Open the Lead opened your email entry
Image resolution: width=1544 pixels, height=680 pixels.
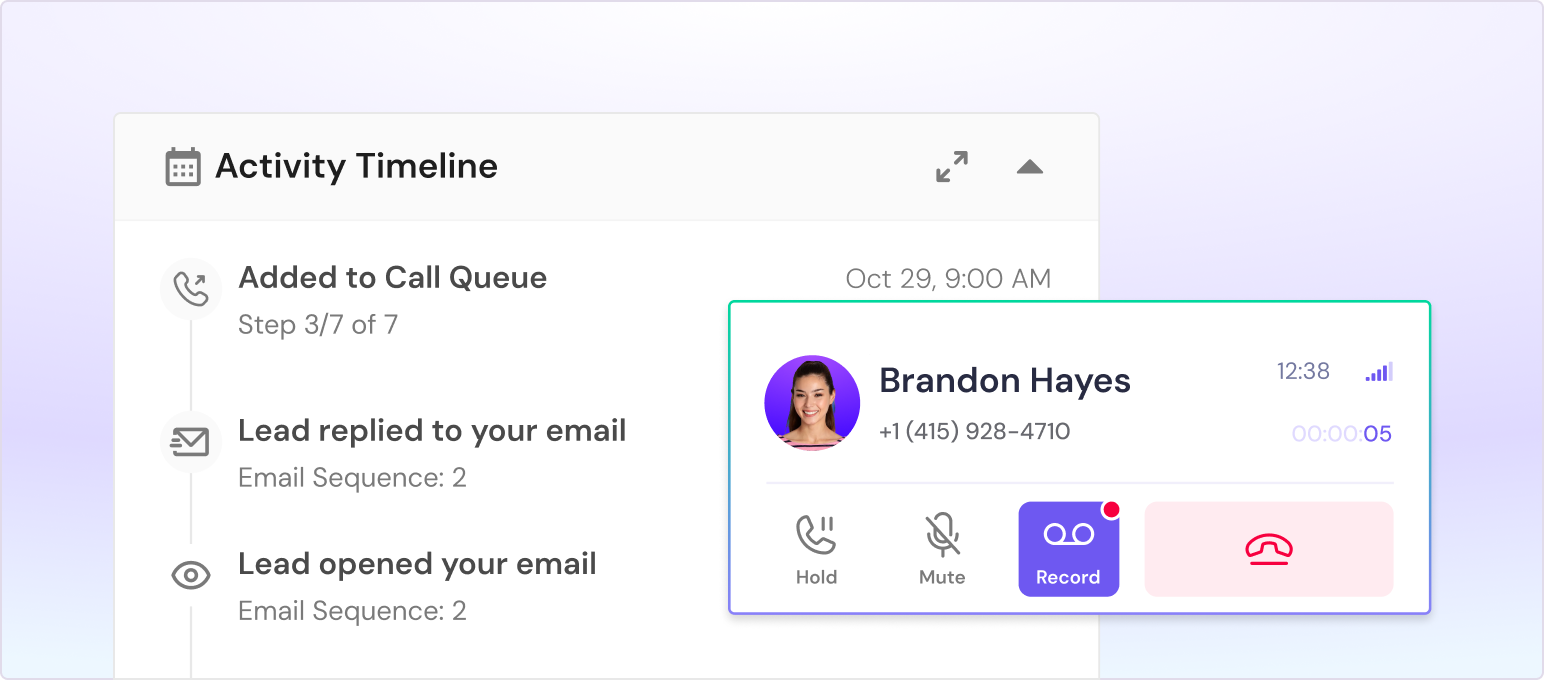pyautogui.click(x=417, y=564)
